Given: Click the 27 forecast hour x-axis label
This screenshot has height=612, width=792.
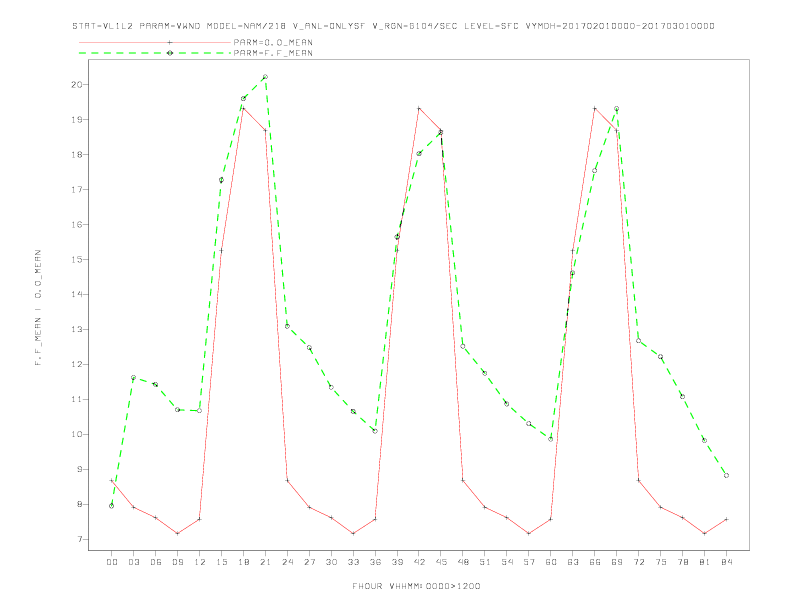Looking at the screenshot, I should (309, 562).
